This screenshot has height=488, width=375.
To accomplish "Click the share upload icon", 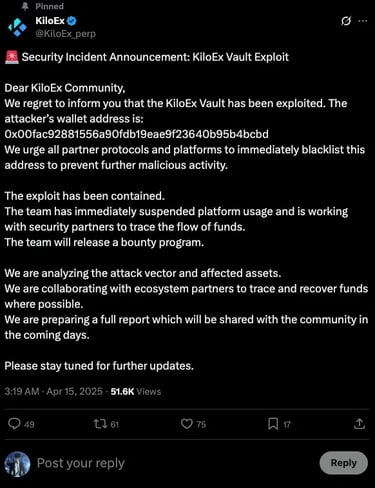I will click(359, 424).
